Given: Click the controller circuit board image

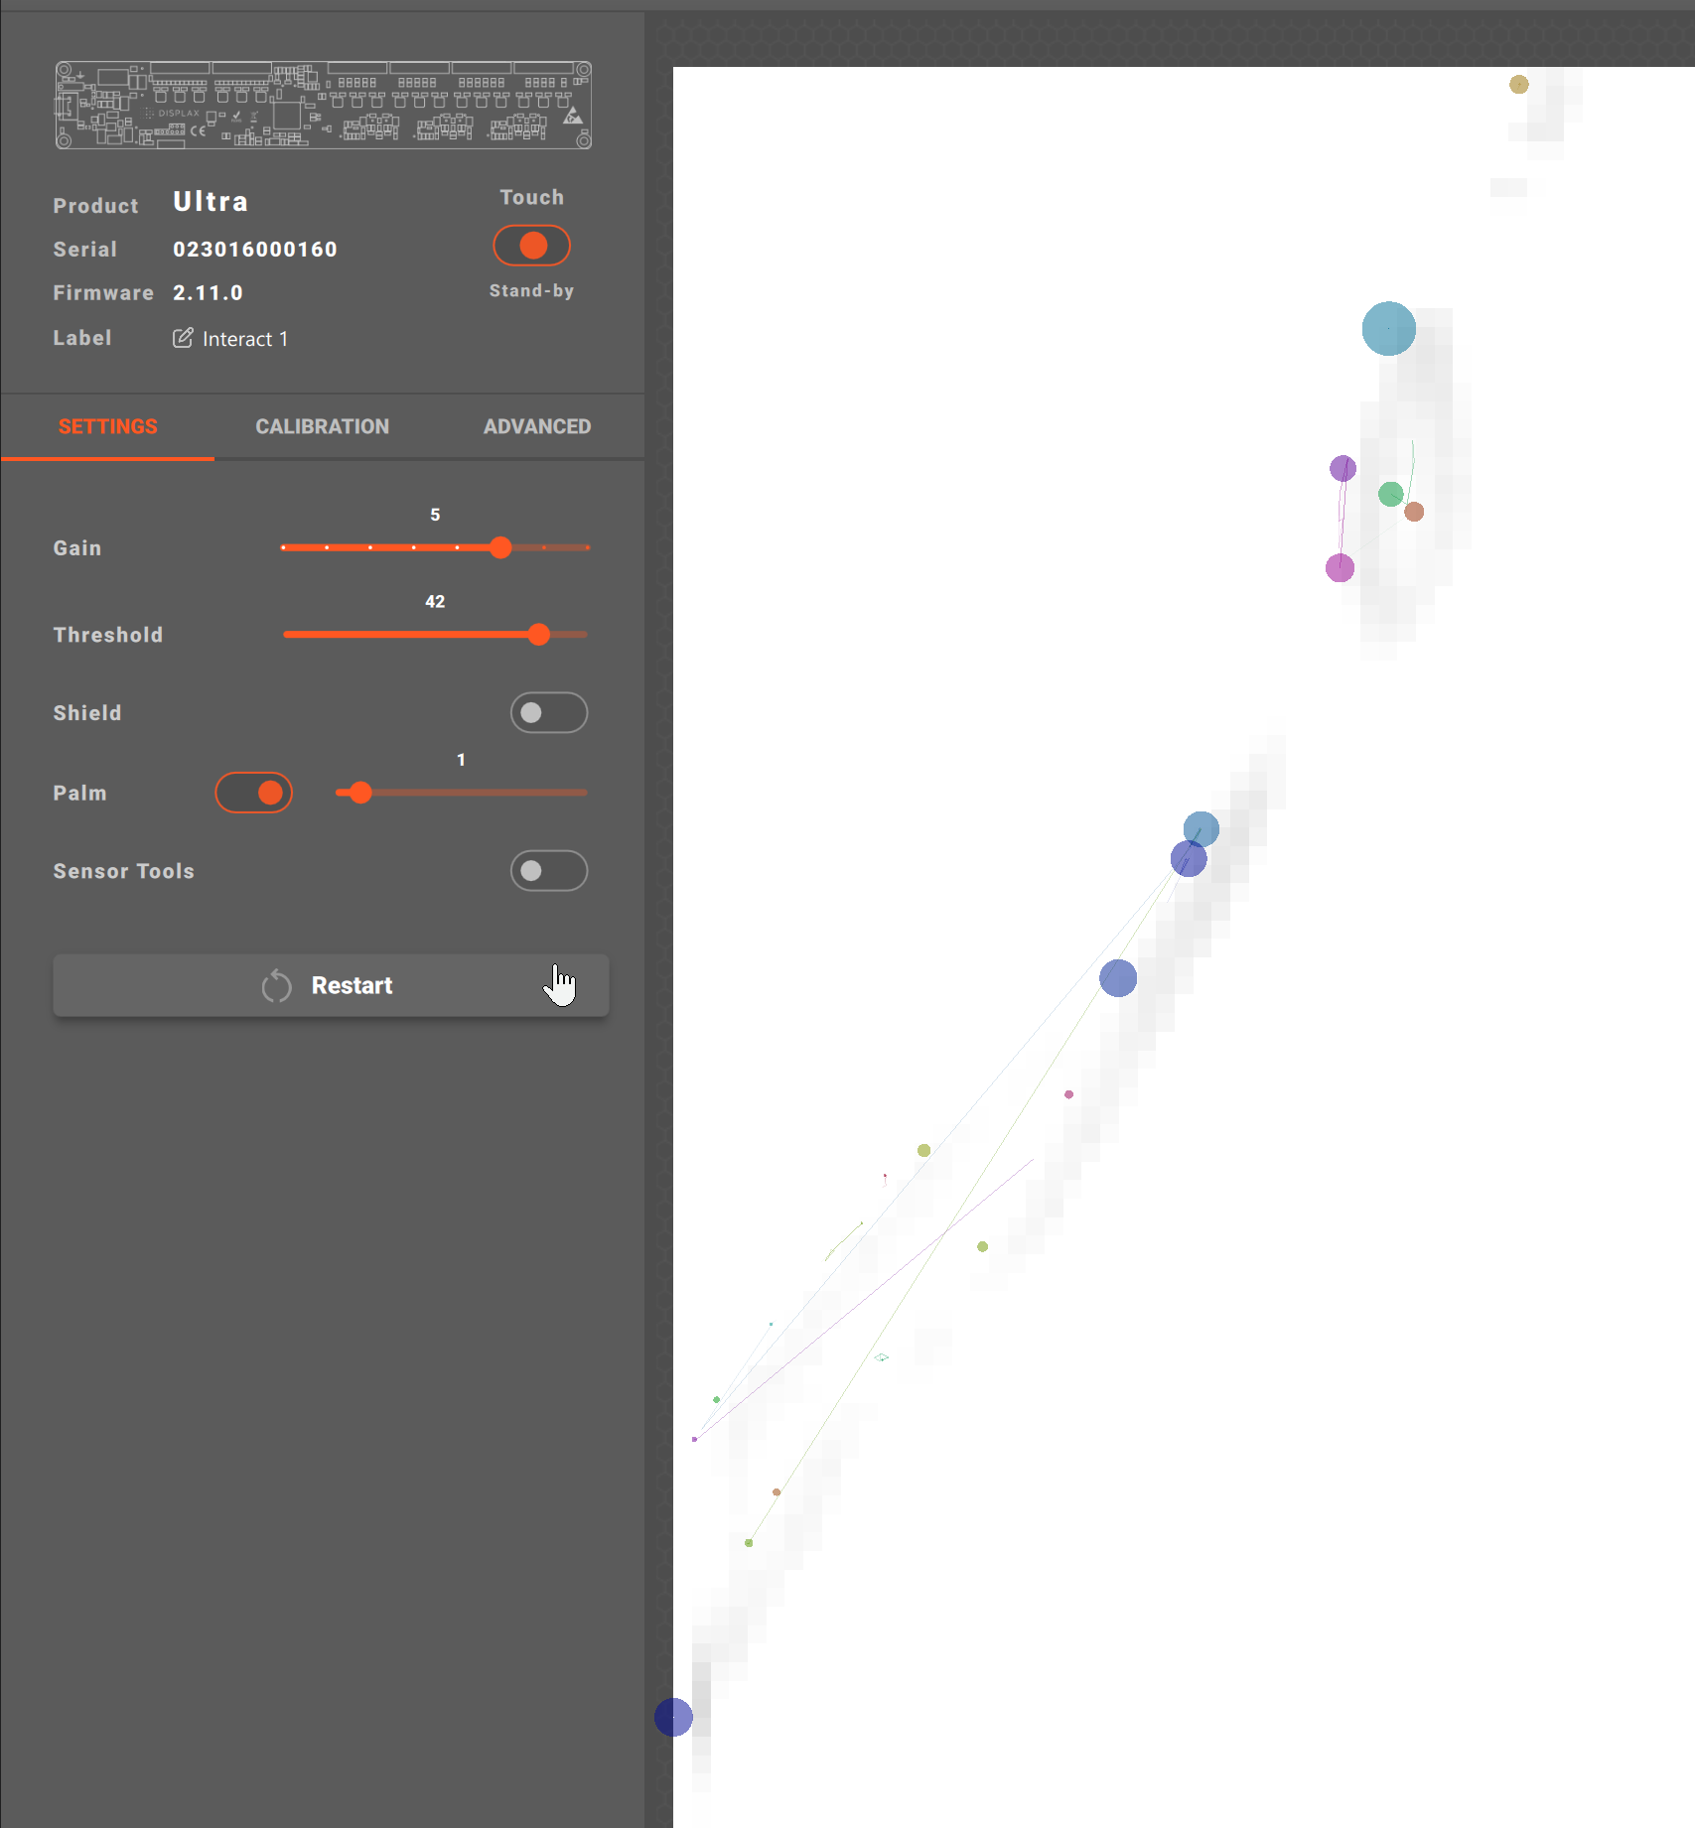Looking at the screenshot, I should click(323, 105).
